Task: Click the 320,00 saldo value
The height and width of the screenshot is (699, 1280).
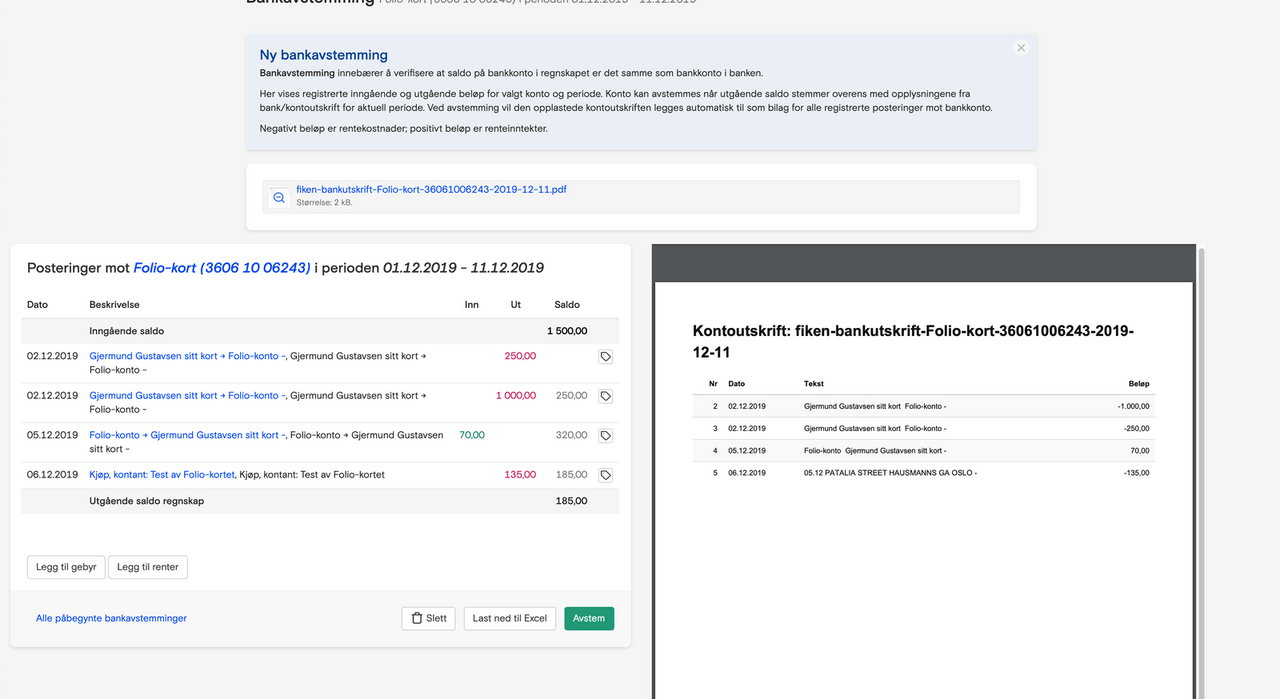Action: coord(571,435)
